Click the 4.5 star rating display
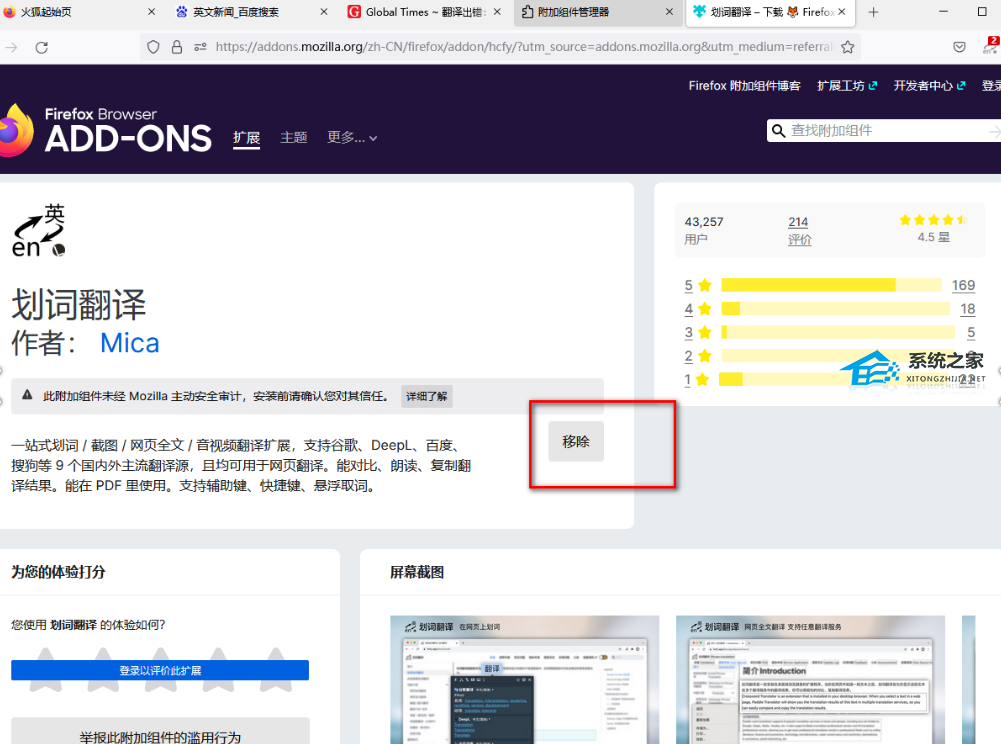 click(933, 229)
